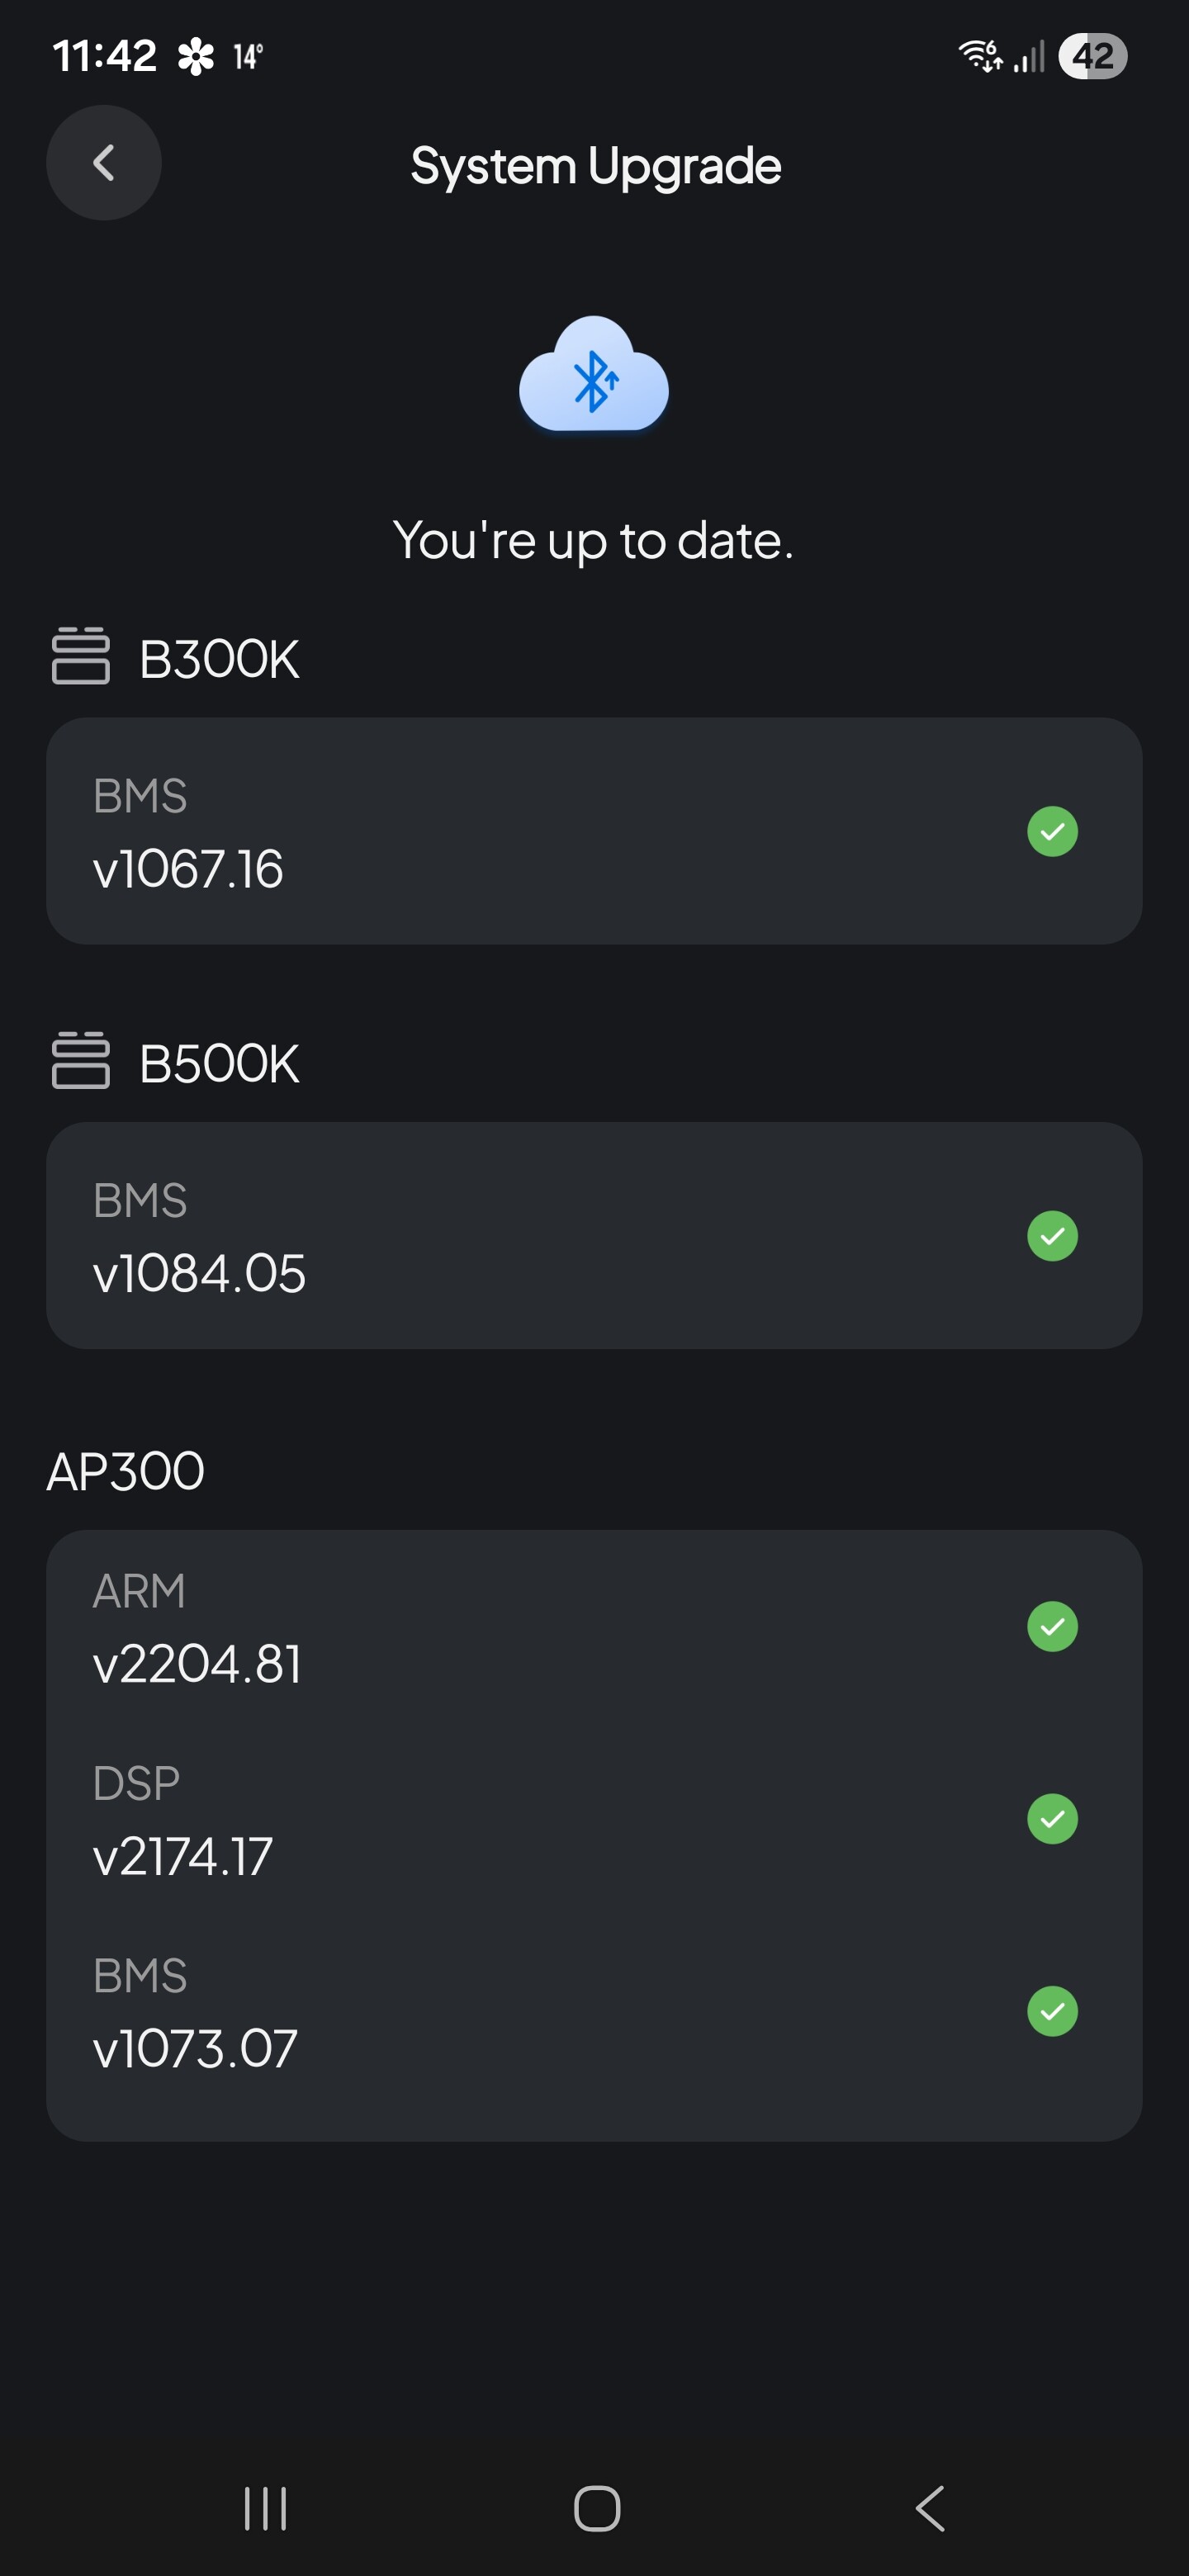1189x2576 pixels.
Task: Tap the AP300 section header label
Action: [x=126, y=1472]
